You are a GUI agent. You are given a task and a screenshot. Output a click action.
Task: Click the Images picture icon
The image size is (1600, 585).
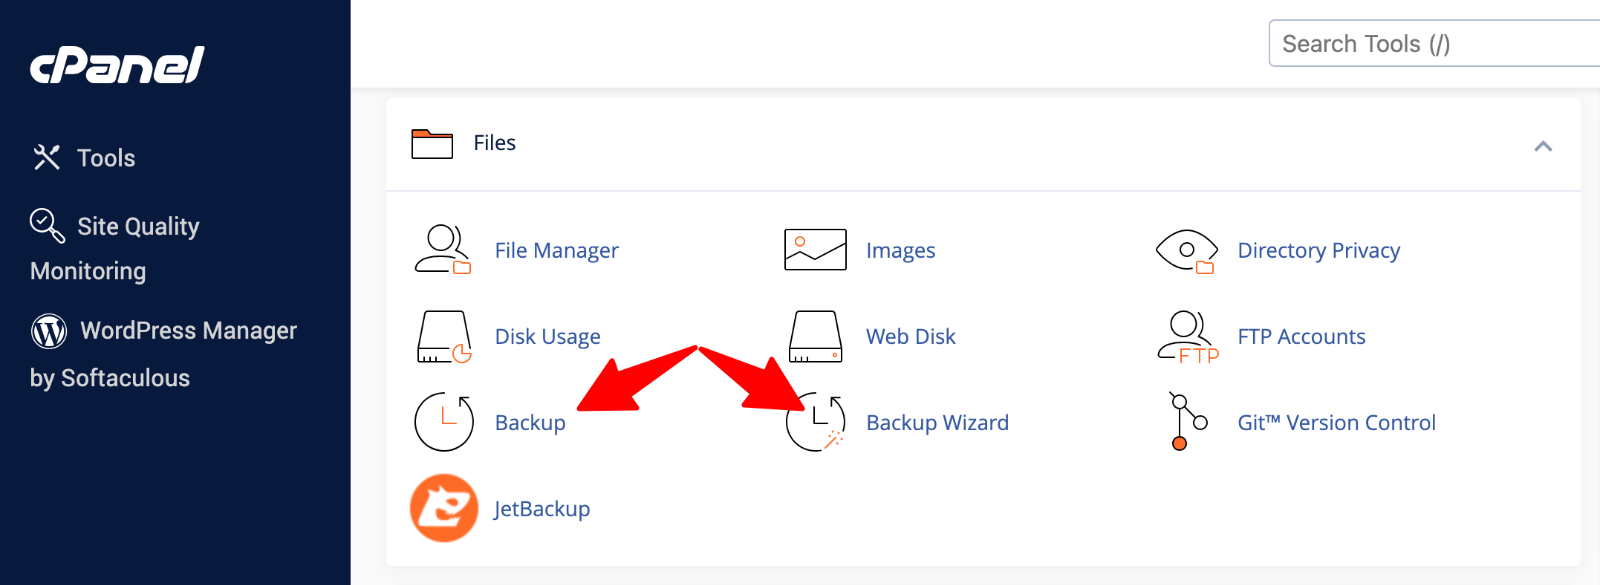pyautogui.click(x=815, y=250)
